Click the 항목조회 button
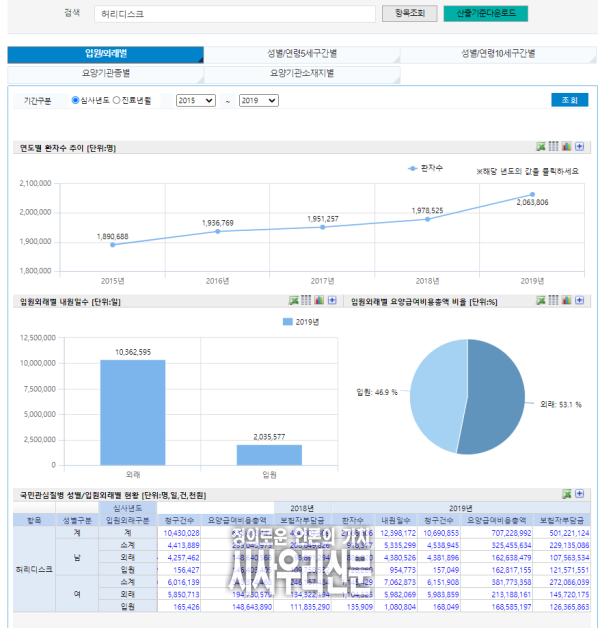This screenshot has width=600, height=628. coord(408,13)
